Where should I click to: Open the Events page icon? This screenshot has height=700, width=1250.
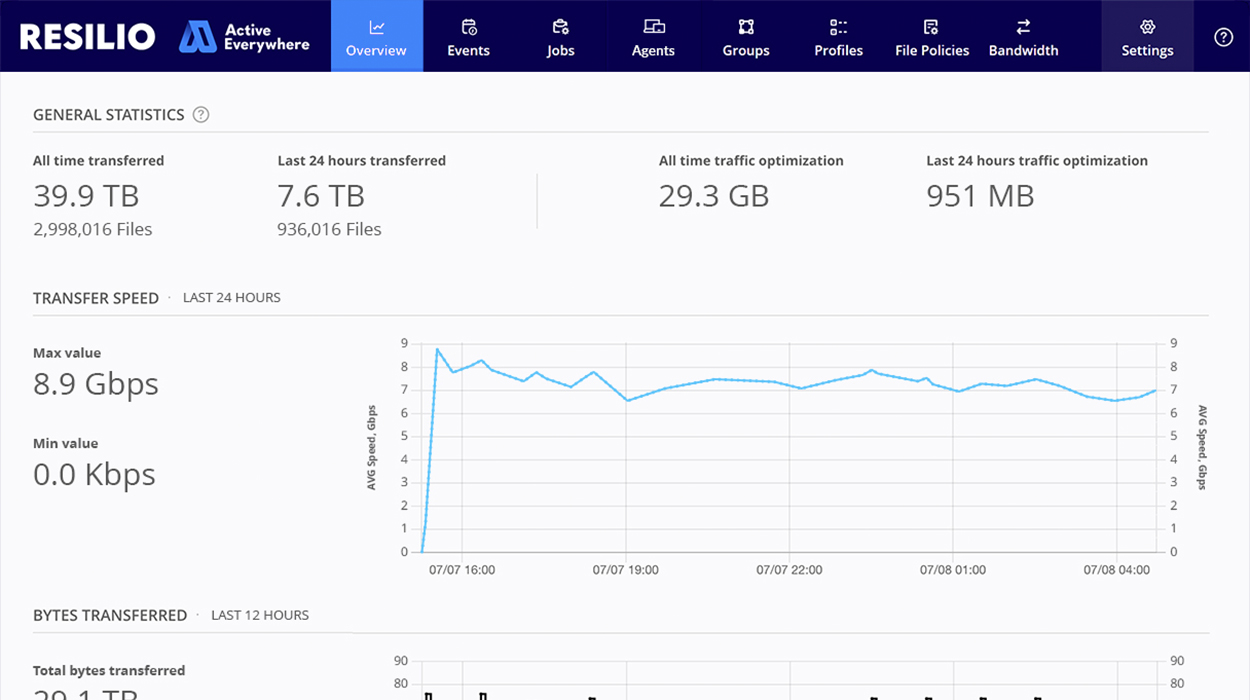pyautogui.click(x=468, y=28)
